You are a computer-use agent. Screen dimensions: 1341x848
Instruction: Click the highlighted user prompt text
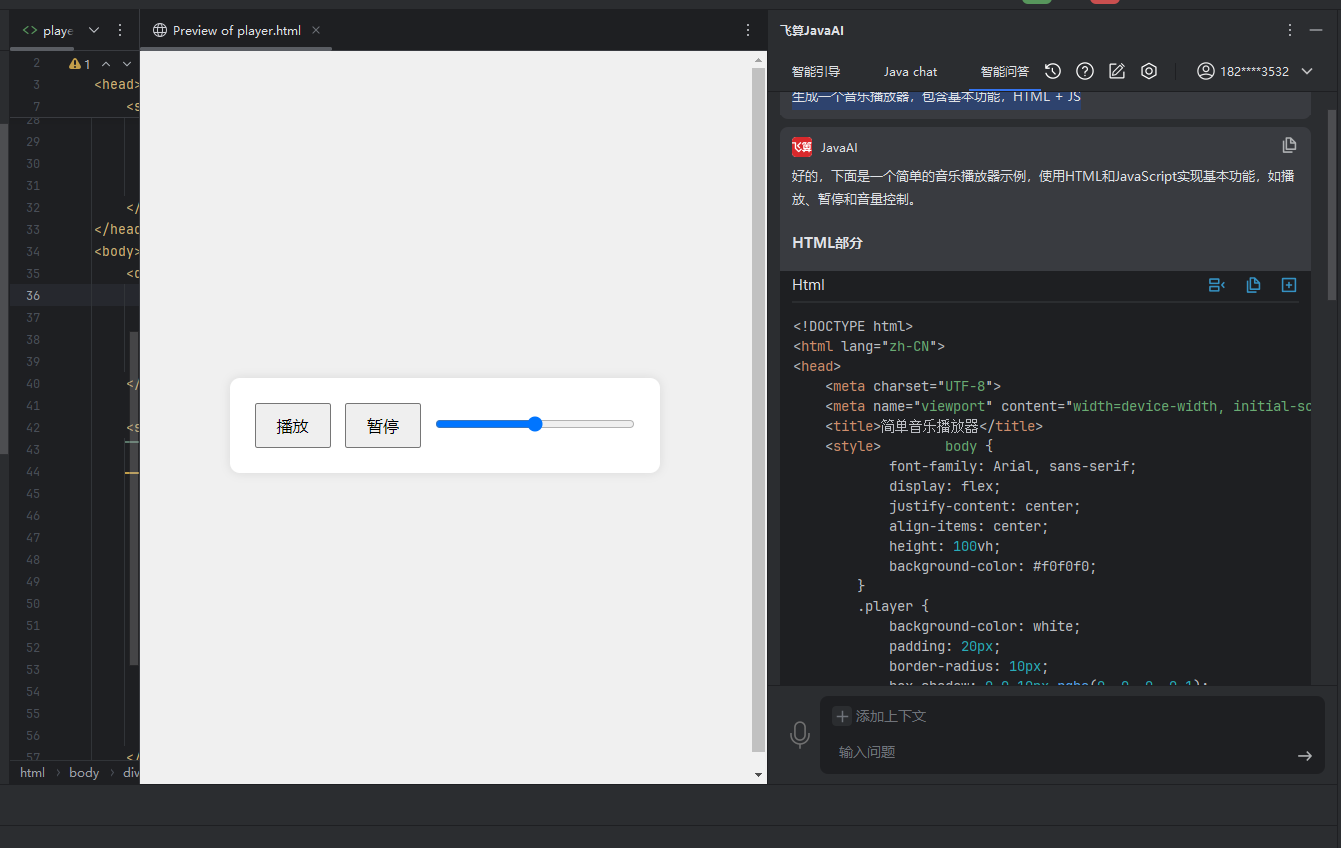(x=936, y=97)
